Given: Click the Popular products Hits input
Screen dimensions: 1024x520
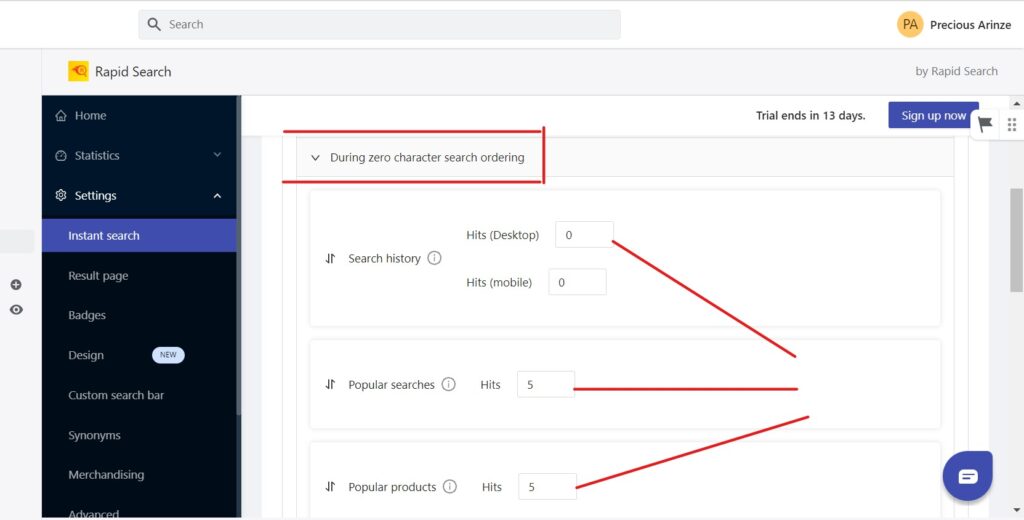Looking at the screenshot, I should point(547,487).
